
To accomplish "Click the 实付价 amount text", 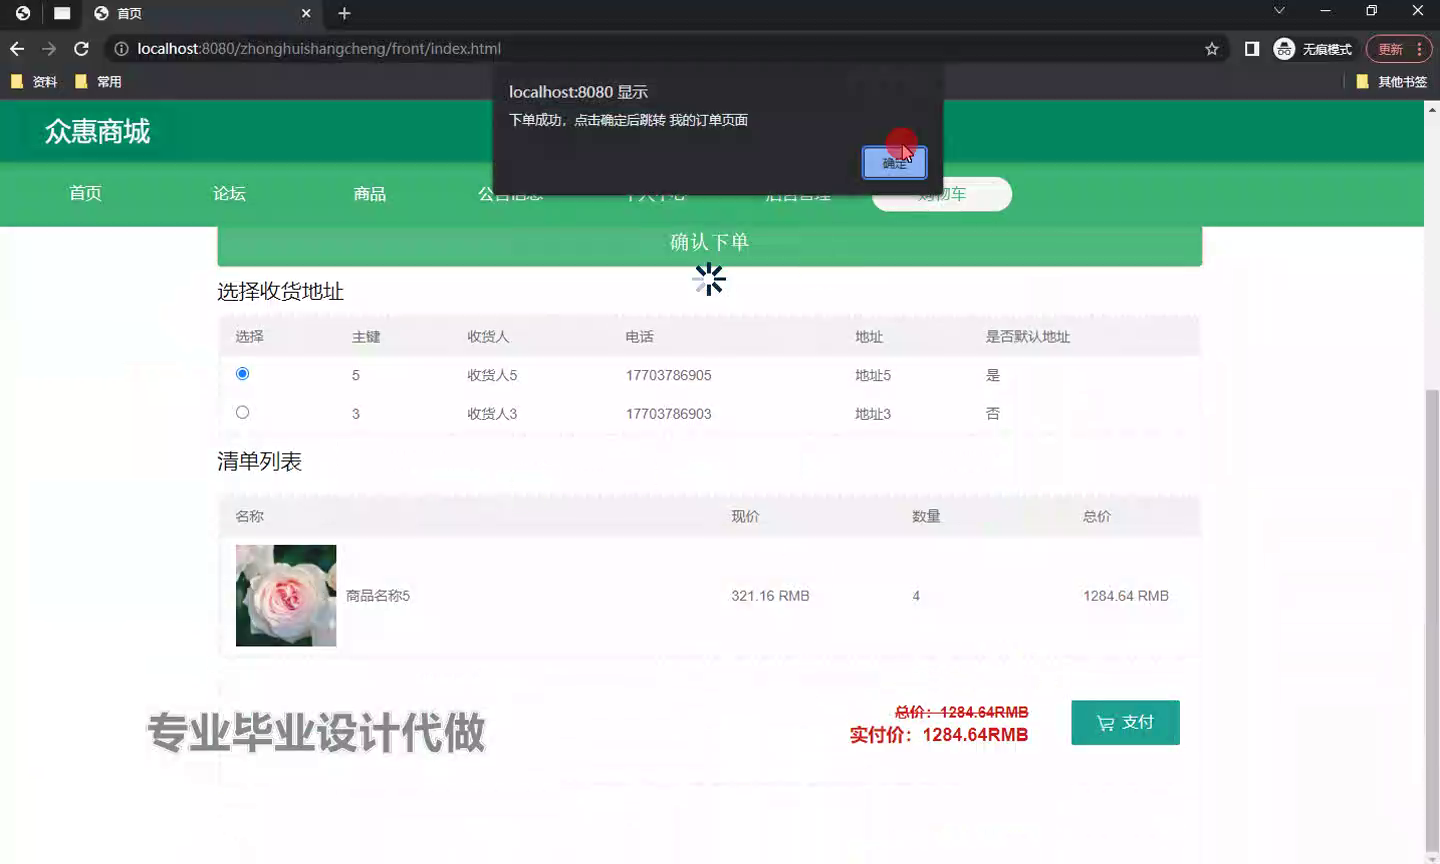I will 939,735.
